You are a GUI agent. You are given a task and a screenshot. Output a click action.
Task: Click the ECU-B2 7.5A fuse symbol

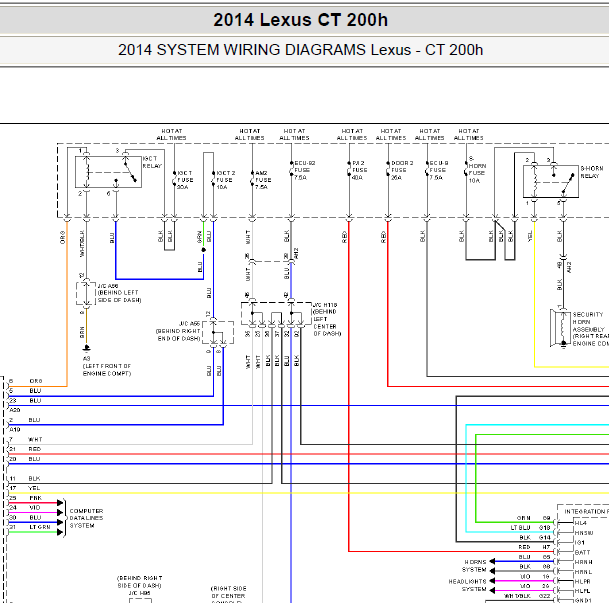point(291,169)
